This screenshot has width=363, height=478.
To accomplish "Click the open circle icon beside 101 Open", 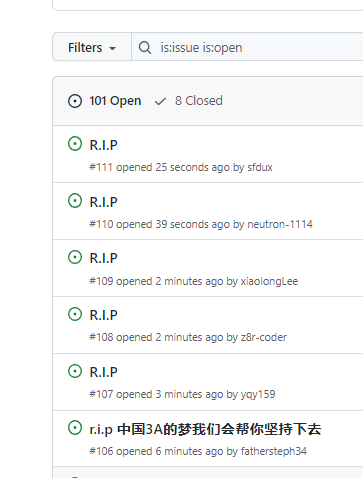I will click(x=75, y=101).
